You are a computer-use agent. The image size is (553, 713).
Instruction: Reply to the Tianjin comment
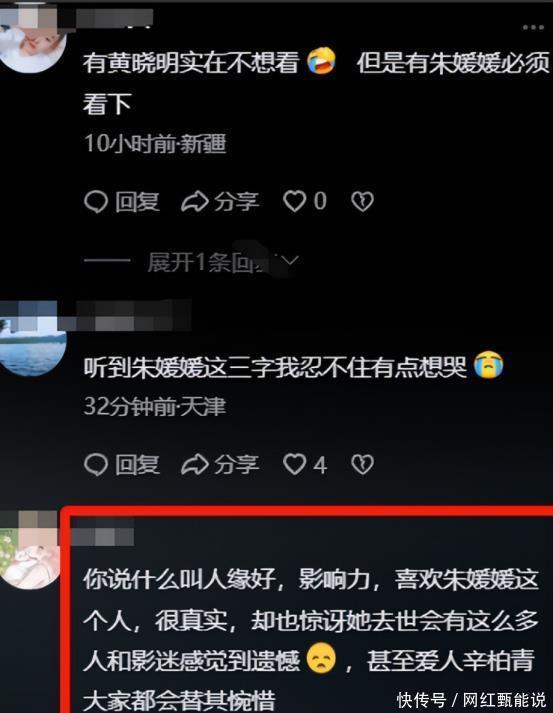coord(122,464)
